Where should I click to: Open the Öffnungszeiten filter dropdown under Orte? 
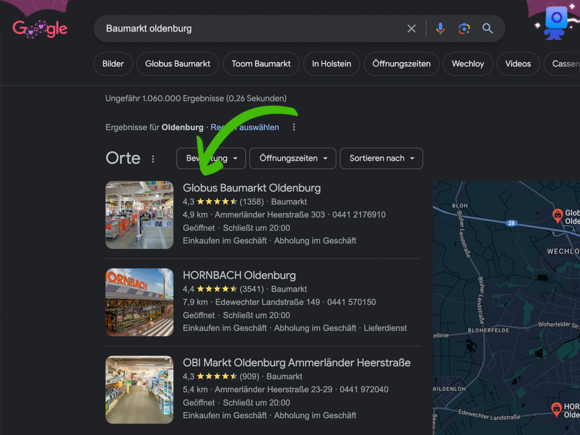[293, 158]
